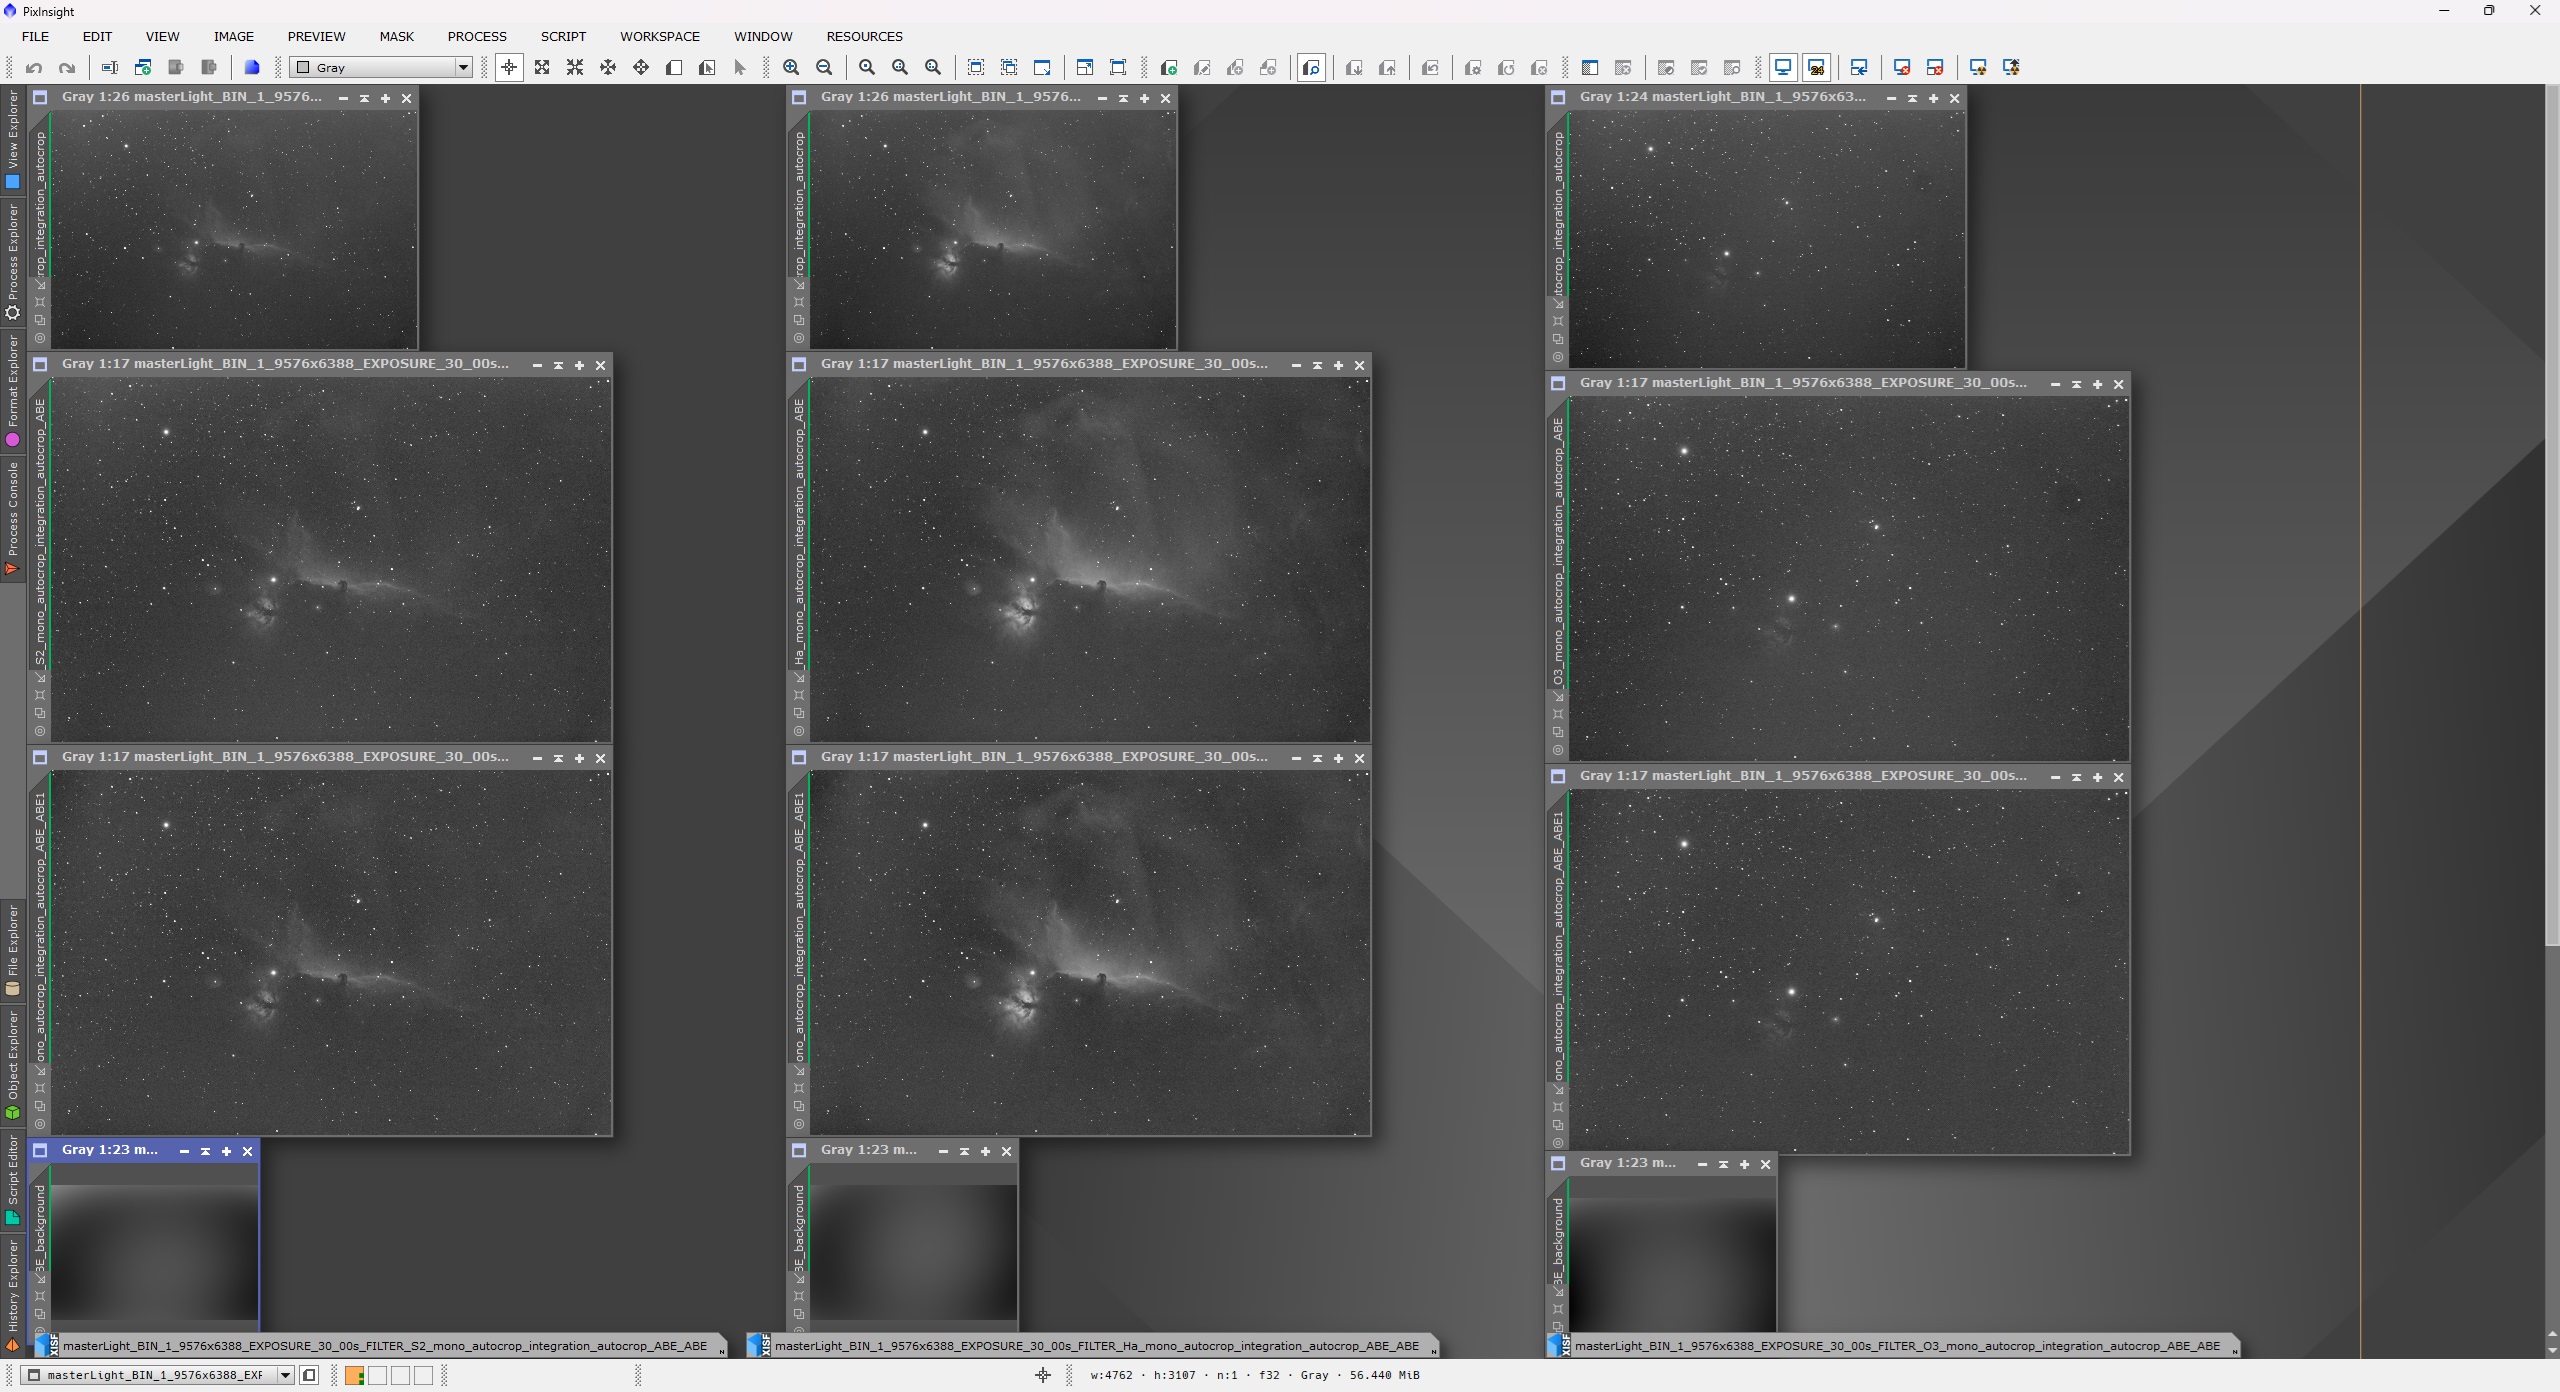Open the Process Explorer side panel tab
The image size is (2560, 1392).
coord(13,261)
